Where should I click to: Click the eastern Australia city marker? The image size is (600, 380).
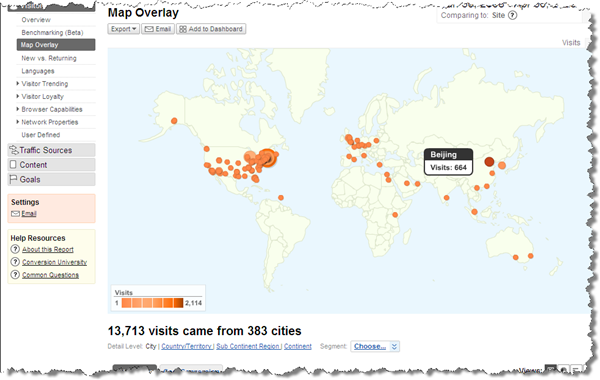[x=530, y=256]
